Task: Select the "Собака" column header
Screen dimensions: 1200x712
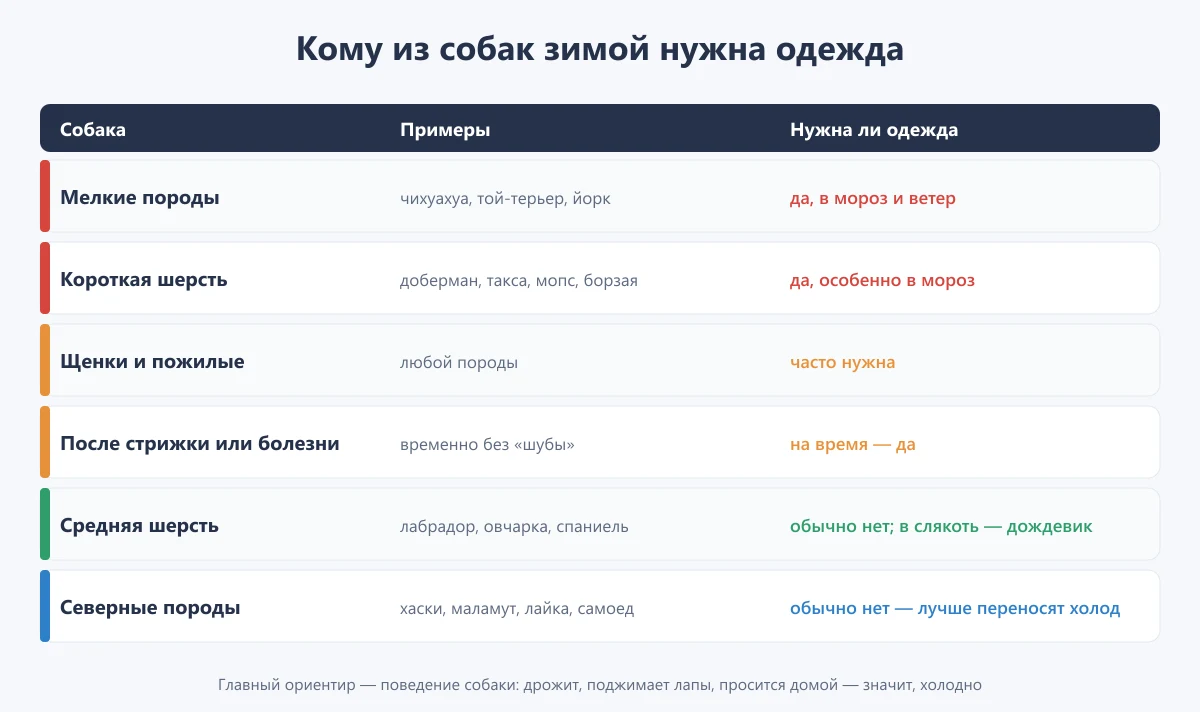Action: [x=93, y=130]
